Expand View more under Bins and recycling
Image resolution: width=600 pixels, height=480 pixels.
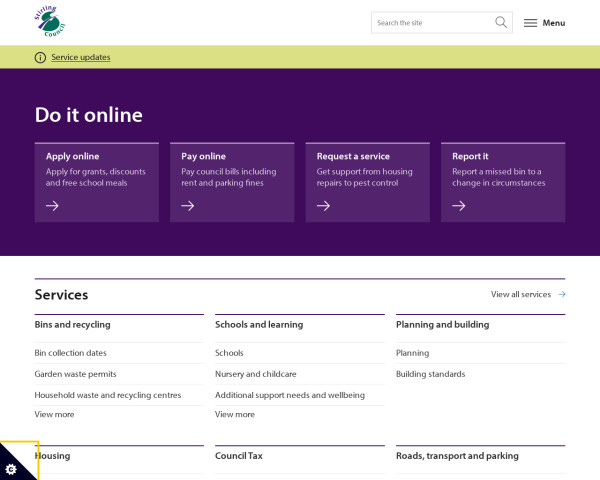point(54,414)
